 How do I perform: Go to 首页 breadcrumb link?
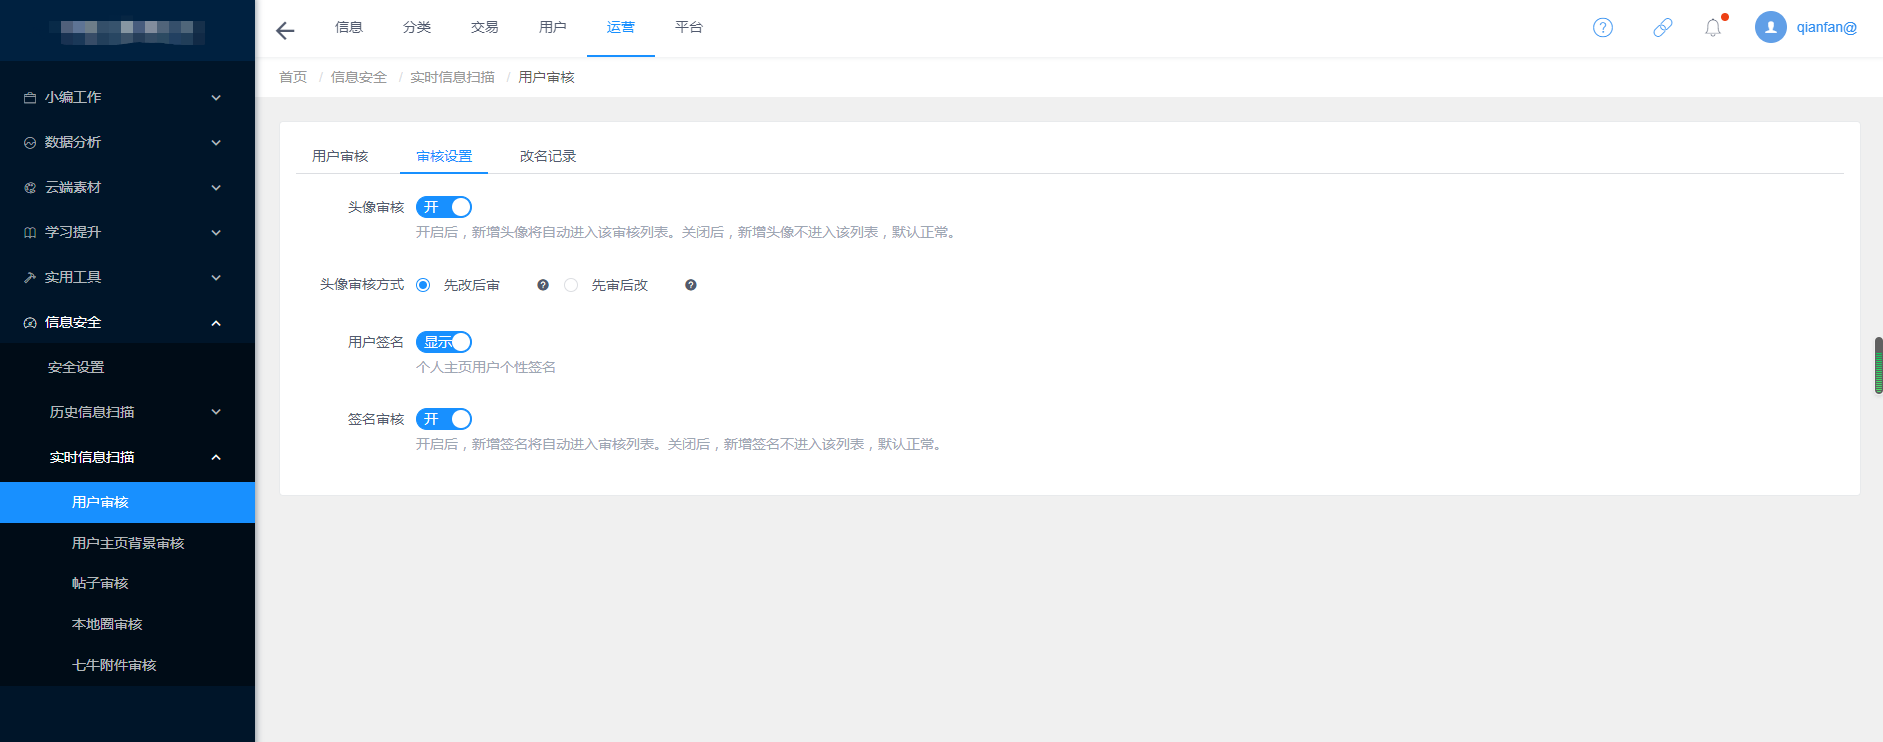[x=293, y=77]
